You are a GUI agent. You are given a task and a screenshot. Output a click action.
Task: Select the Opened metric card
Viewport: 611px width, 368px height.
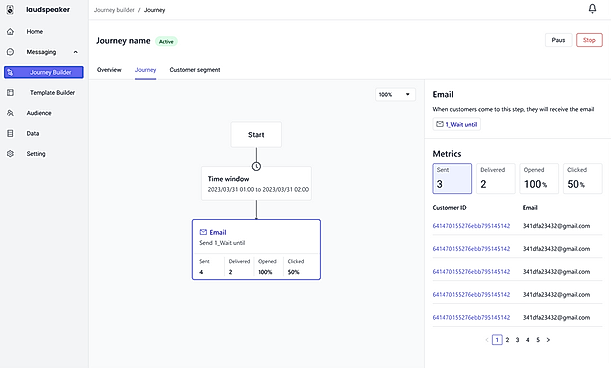click(x=539, y=179)
